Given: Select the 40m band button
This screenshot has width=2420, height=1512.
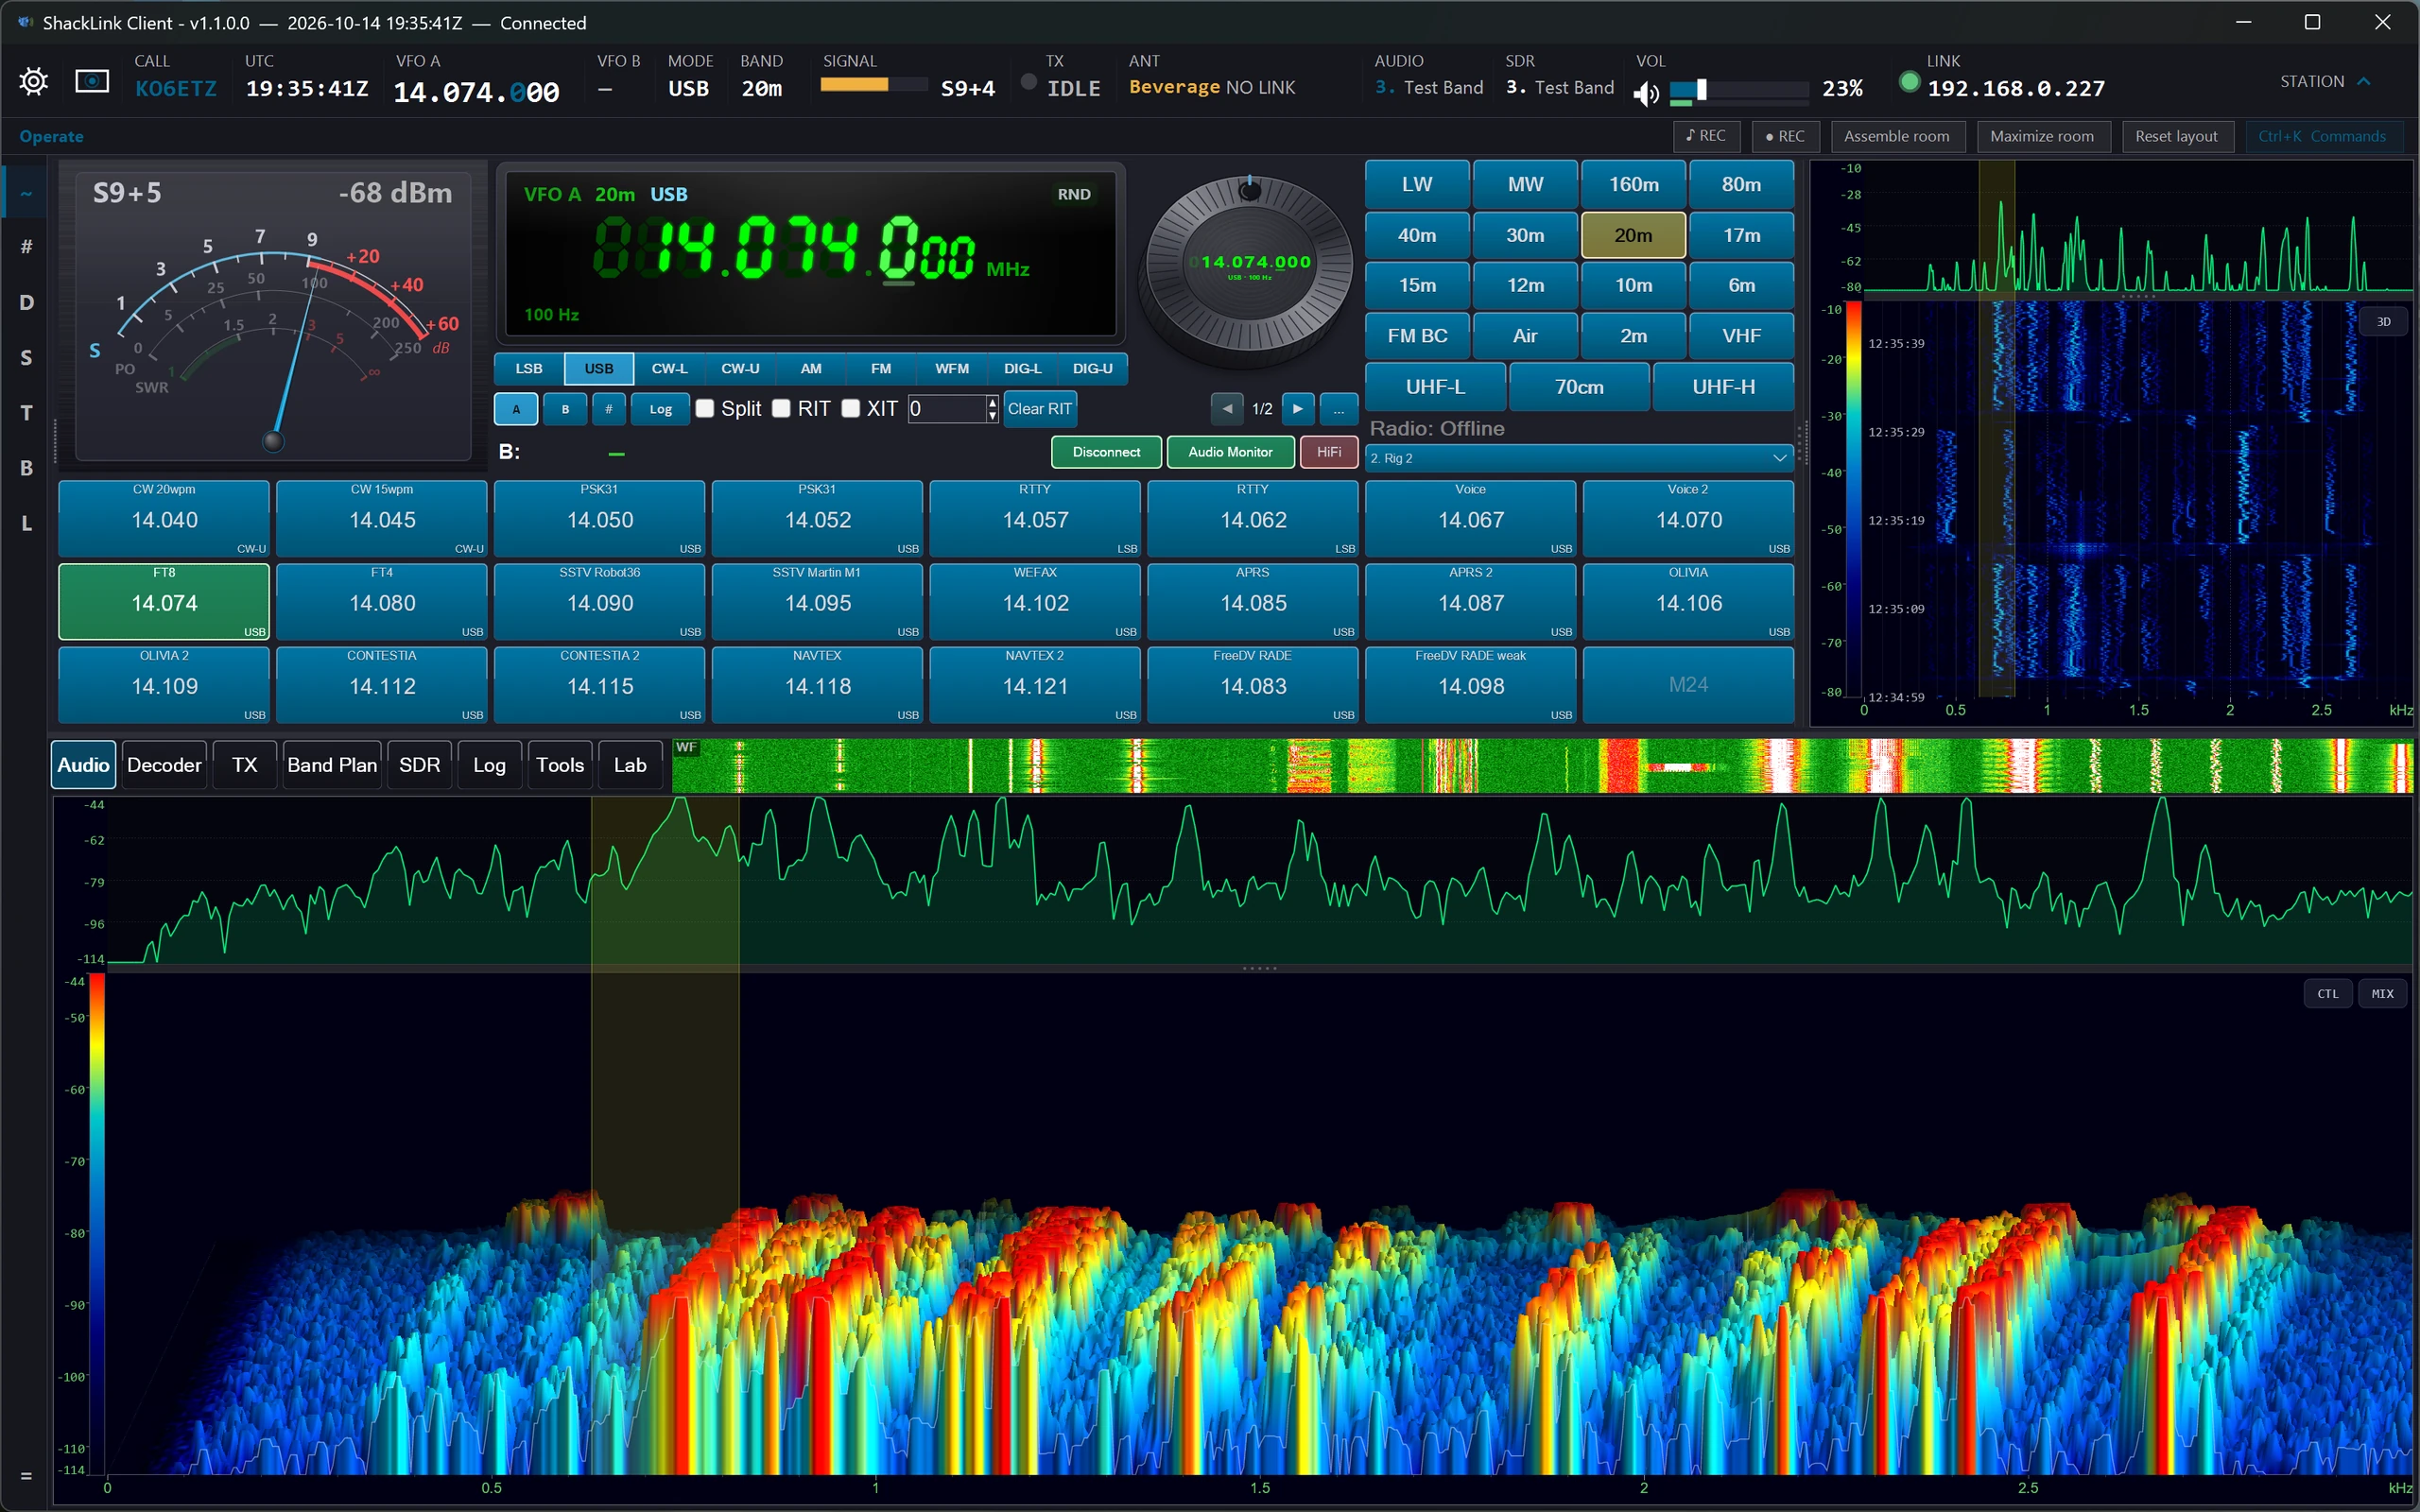Looking at the screenshot, I should 1417,235.
